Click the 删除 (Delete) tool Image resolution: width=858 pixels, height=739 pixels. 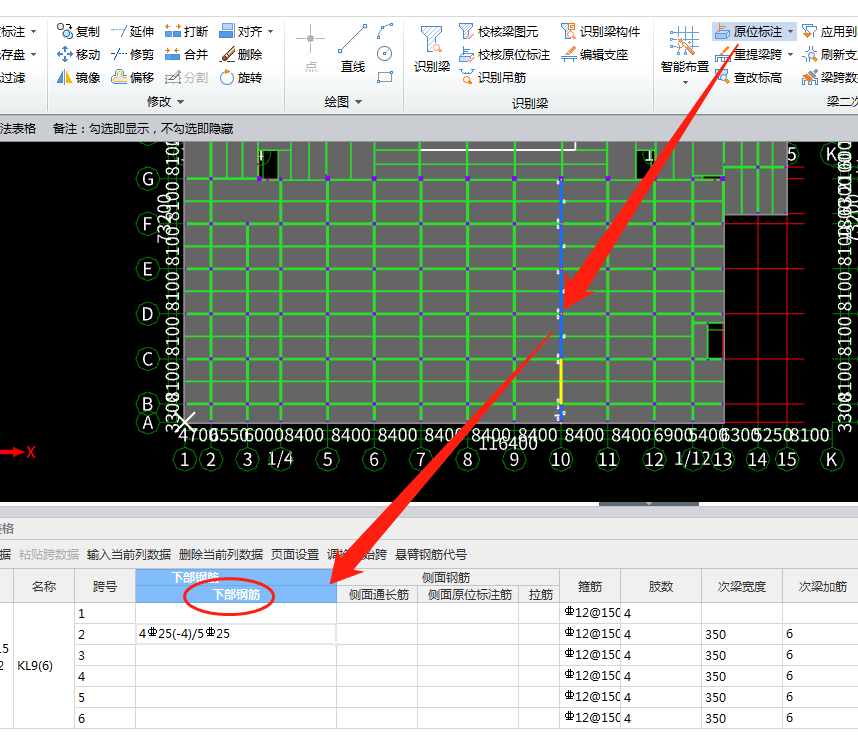click(x=240, y=54)
